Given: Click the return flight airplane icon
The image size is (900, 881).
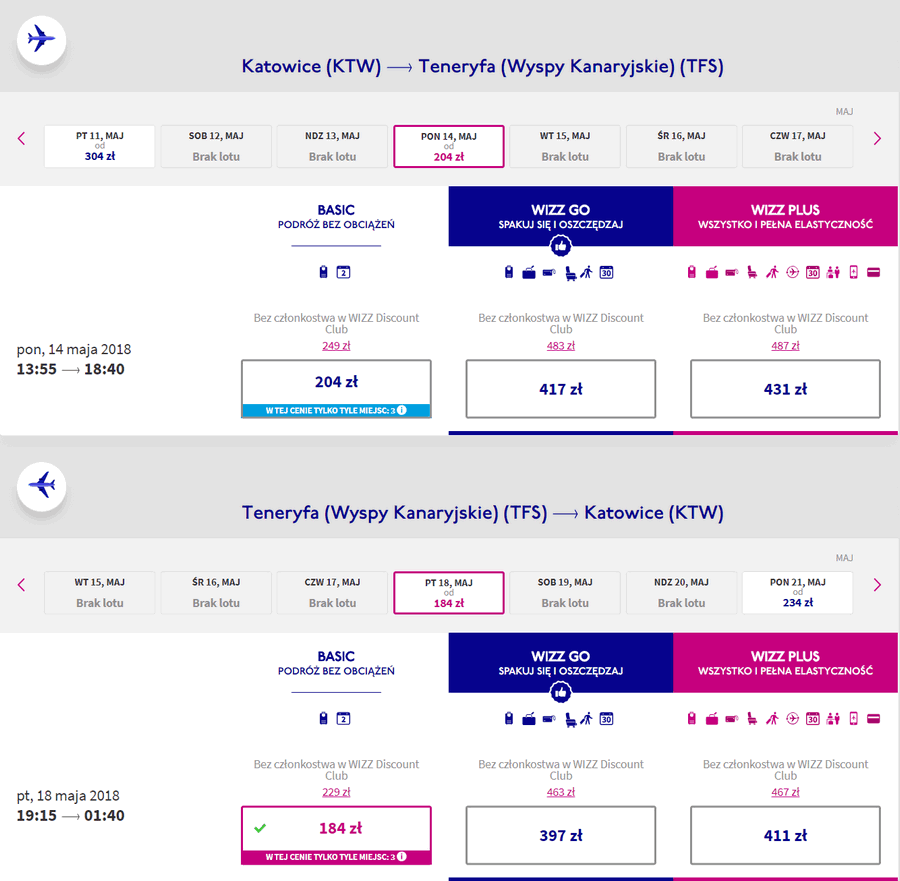Looking at the screenshot, I should [41, 486].
